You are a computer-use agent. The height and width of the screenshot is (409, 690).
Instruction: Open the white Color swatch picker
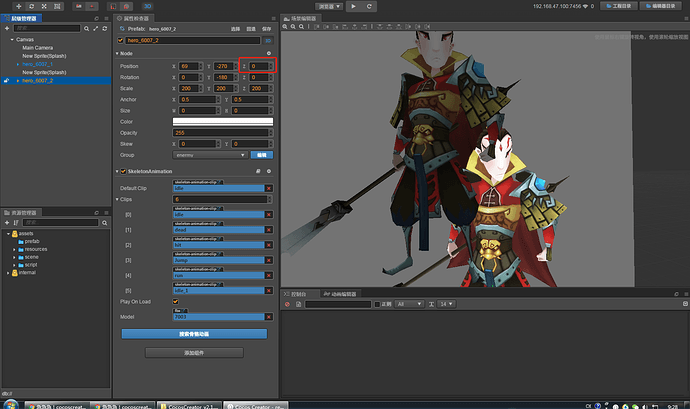click(223, 122)
